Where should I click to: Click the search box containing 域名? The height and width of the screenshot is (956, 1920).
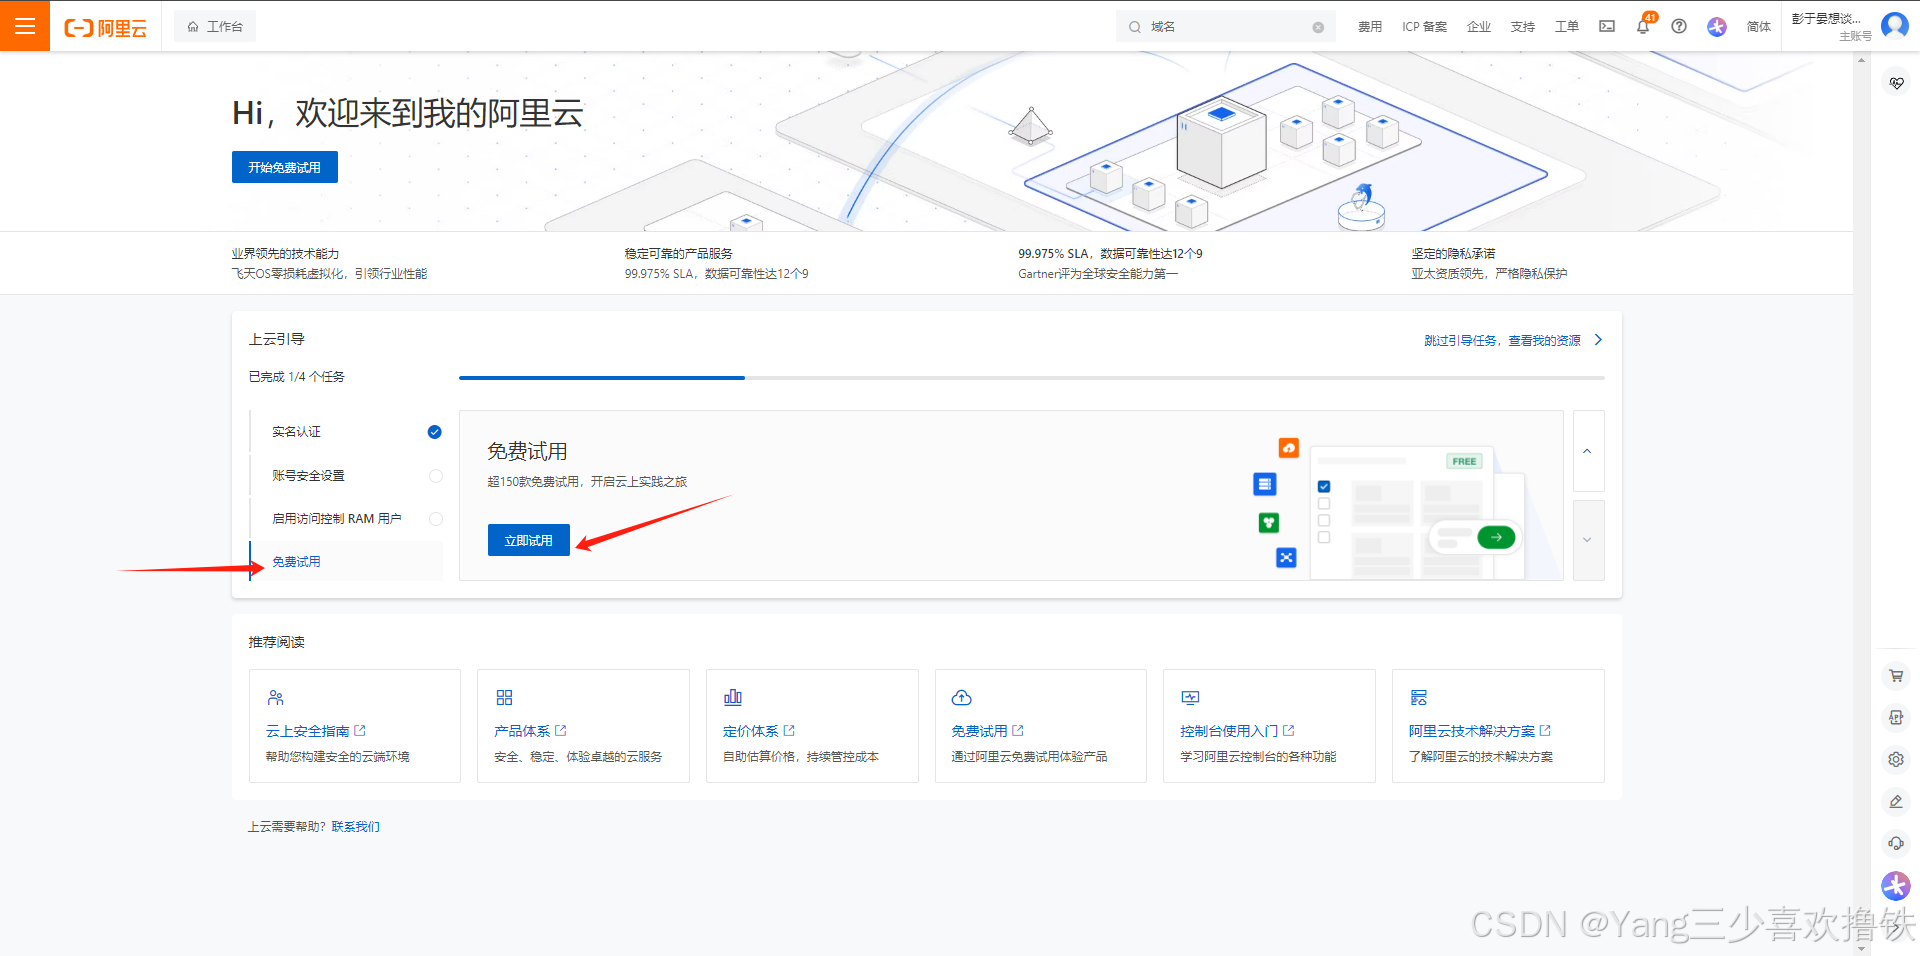click(1225, 27)
